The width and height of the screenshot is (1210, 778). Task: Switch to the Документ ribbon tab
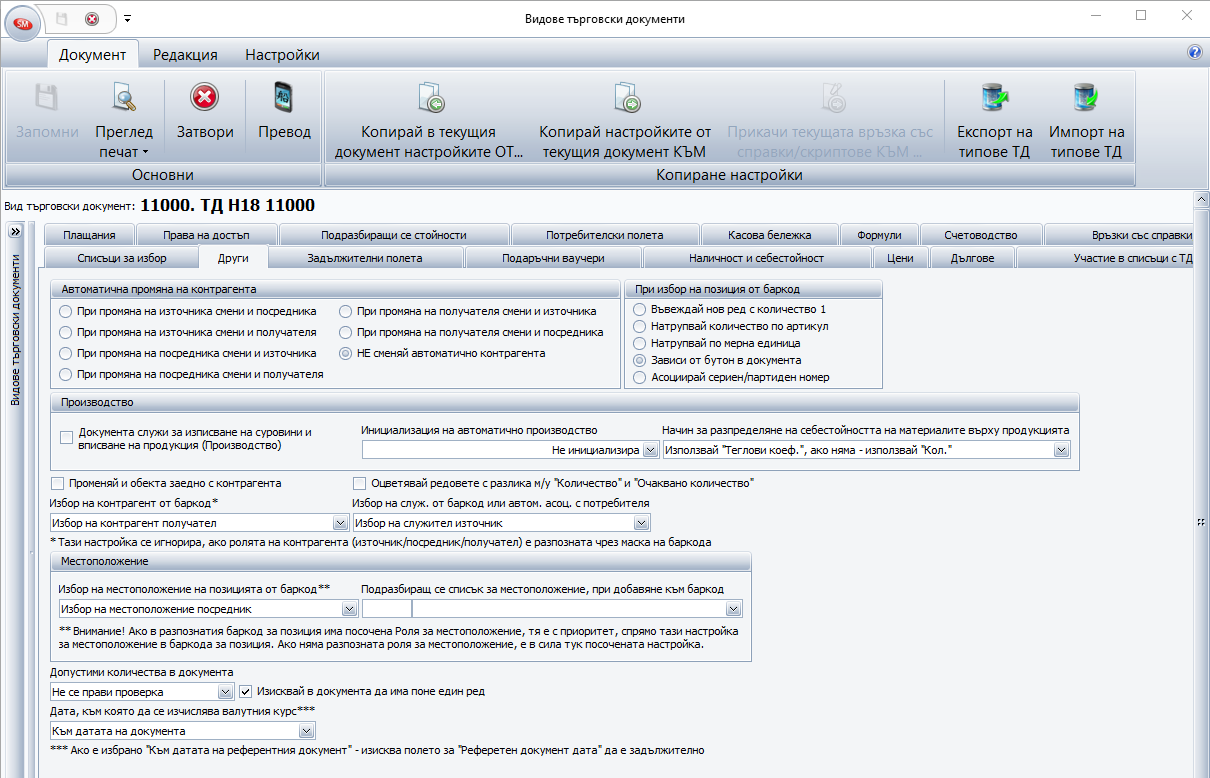92,55
